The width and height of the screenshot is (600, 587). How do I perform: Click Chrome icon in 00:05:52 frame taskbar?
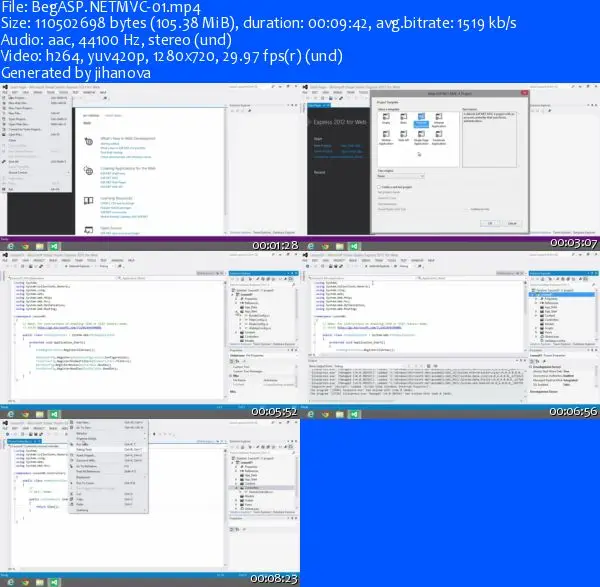25,414
